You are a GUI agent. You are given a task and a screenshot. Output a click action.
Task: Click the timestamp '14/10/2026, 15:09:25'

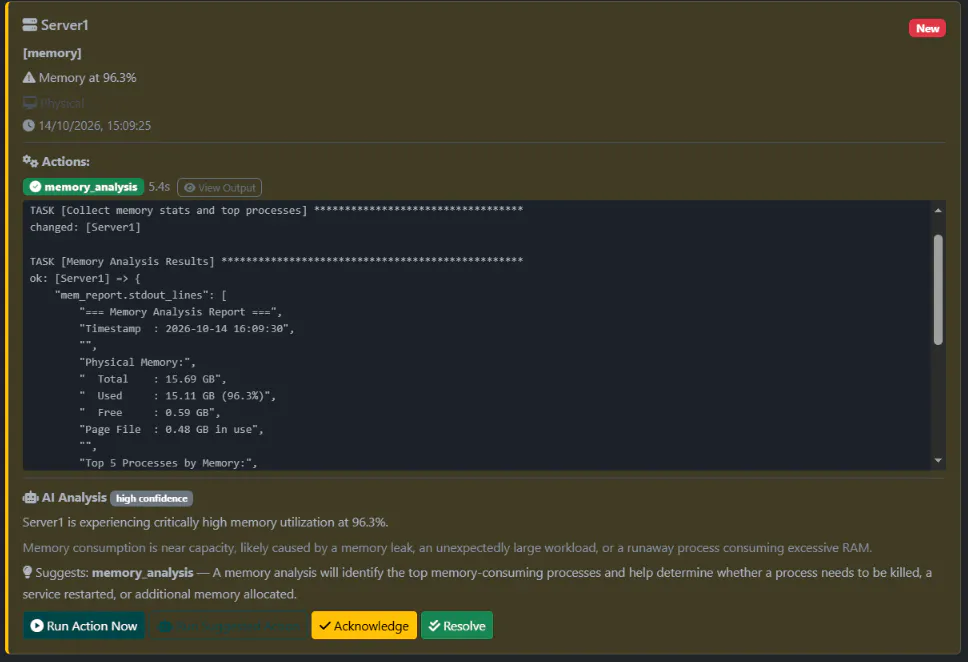tap(94, 125)
